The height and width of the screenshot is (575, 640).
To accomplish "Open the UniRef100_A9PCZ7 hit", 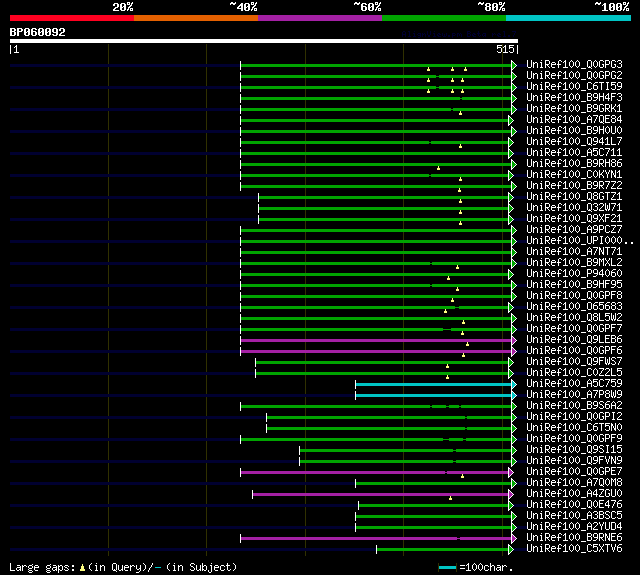I will pyautogui.click(x=574, y=230).
